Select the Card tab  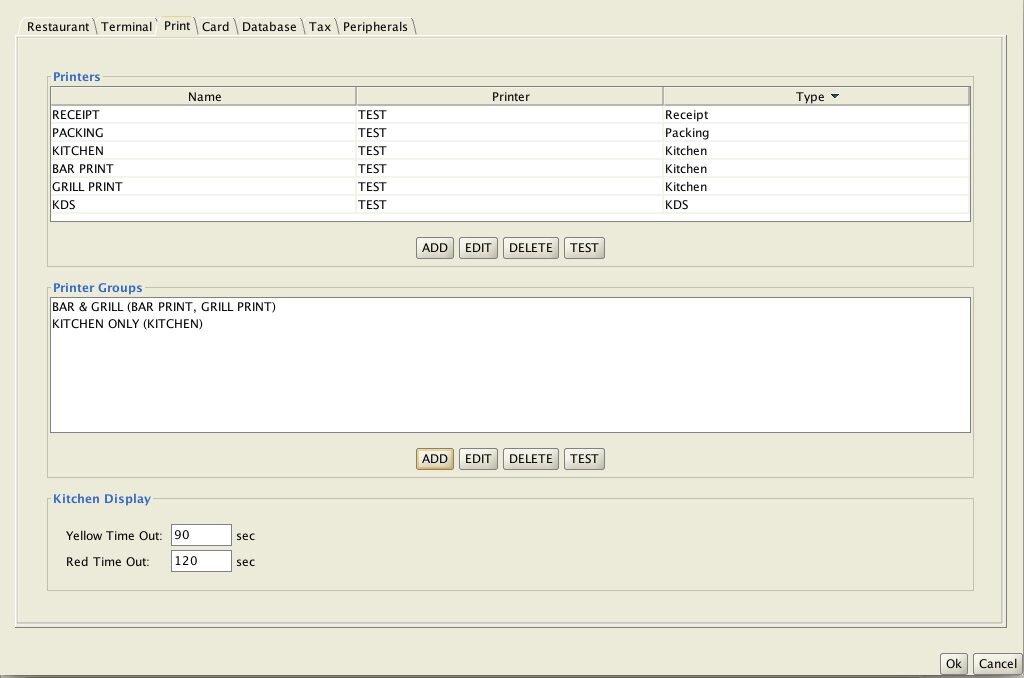tap(215, 27)
